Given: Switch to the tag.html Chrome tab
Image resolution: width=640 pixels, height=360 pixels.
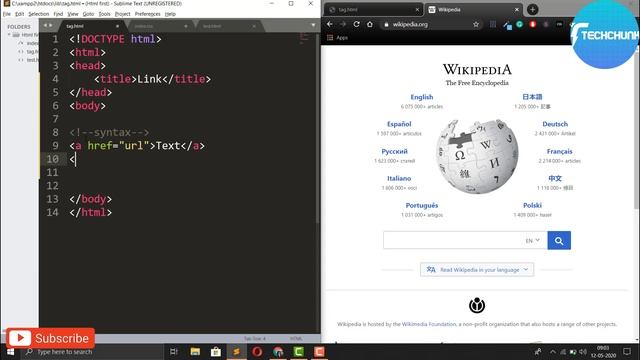Looking at the screenshot, I should click(372, 9).
